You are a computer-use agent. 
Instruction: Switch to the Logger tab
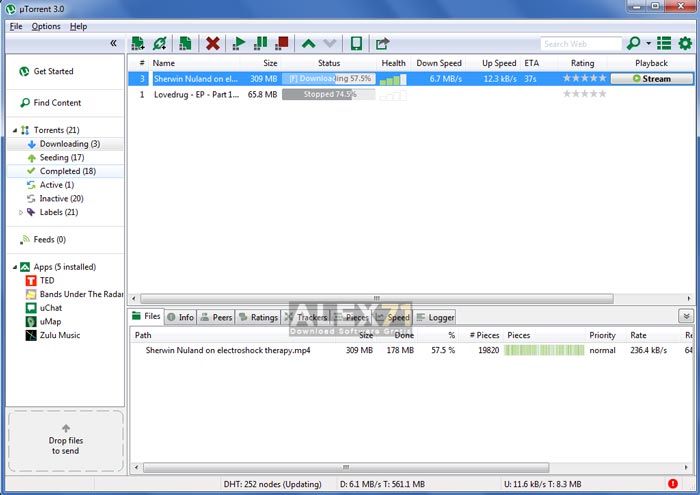pyautogui.click(x=435, y=317)
